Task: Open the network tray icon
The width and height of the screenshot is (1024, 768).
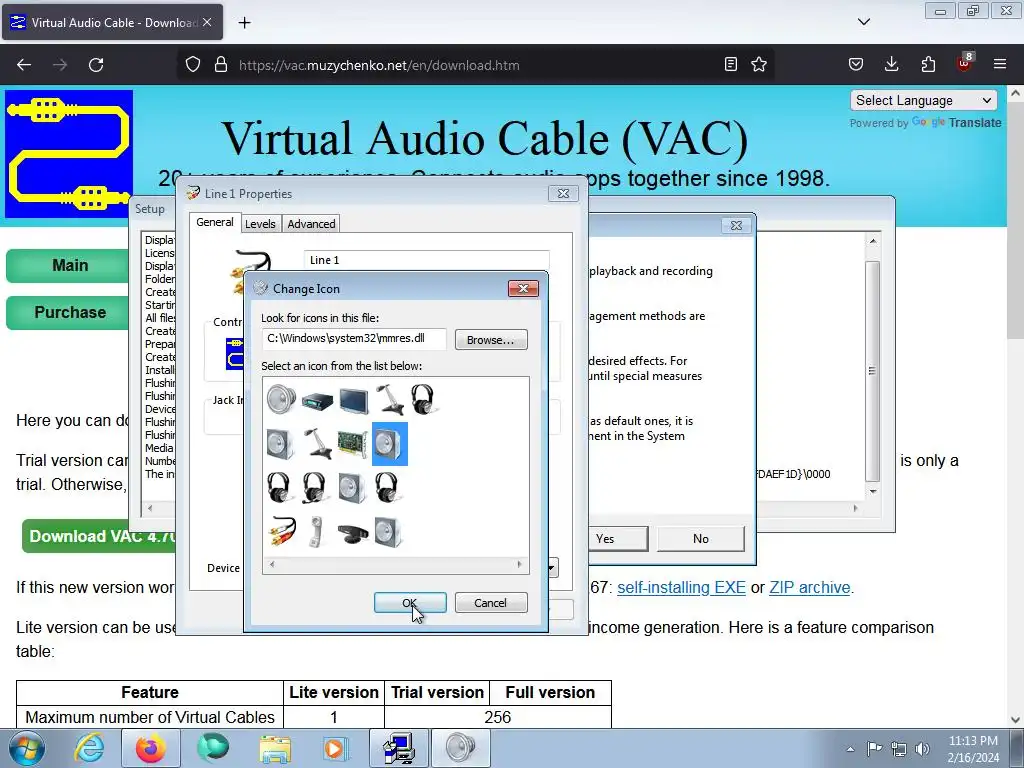Action: [899, 749]
